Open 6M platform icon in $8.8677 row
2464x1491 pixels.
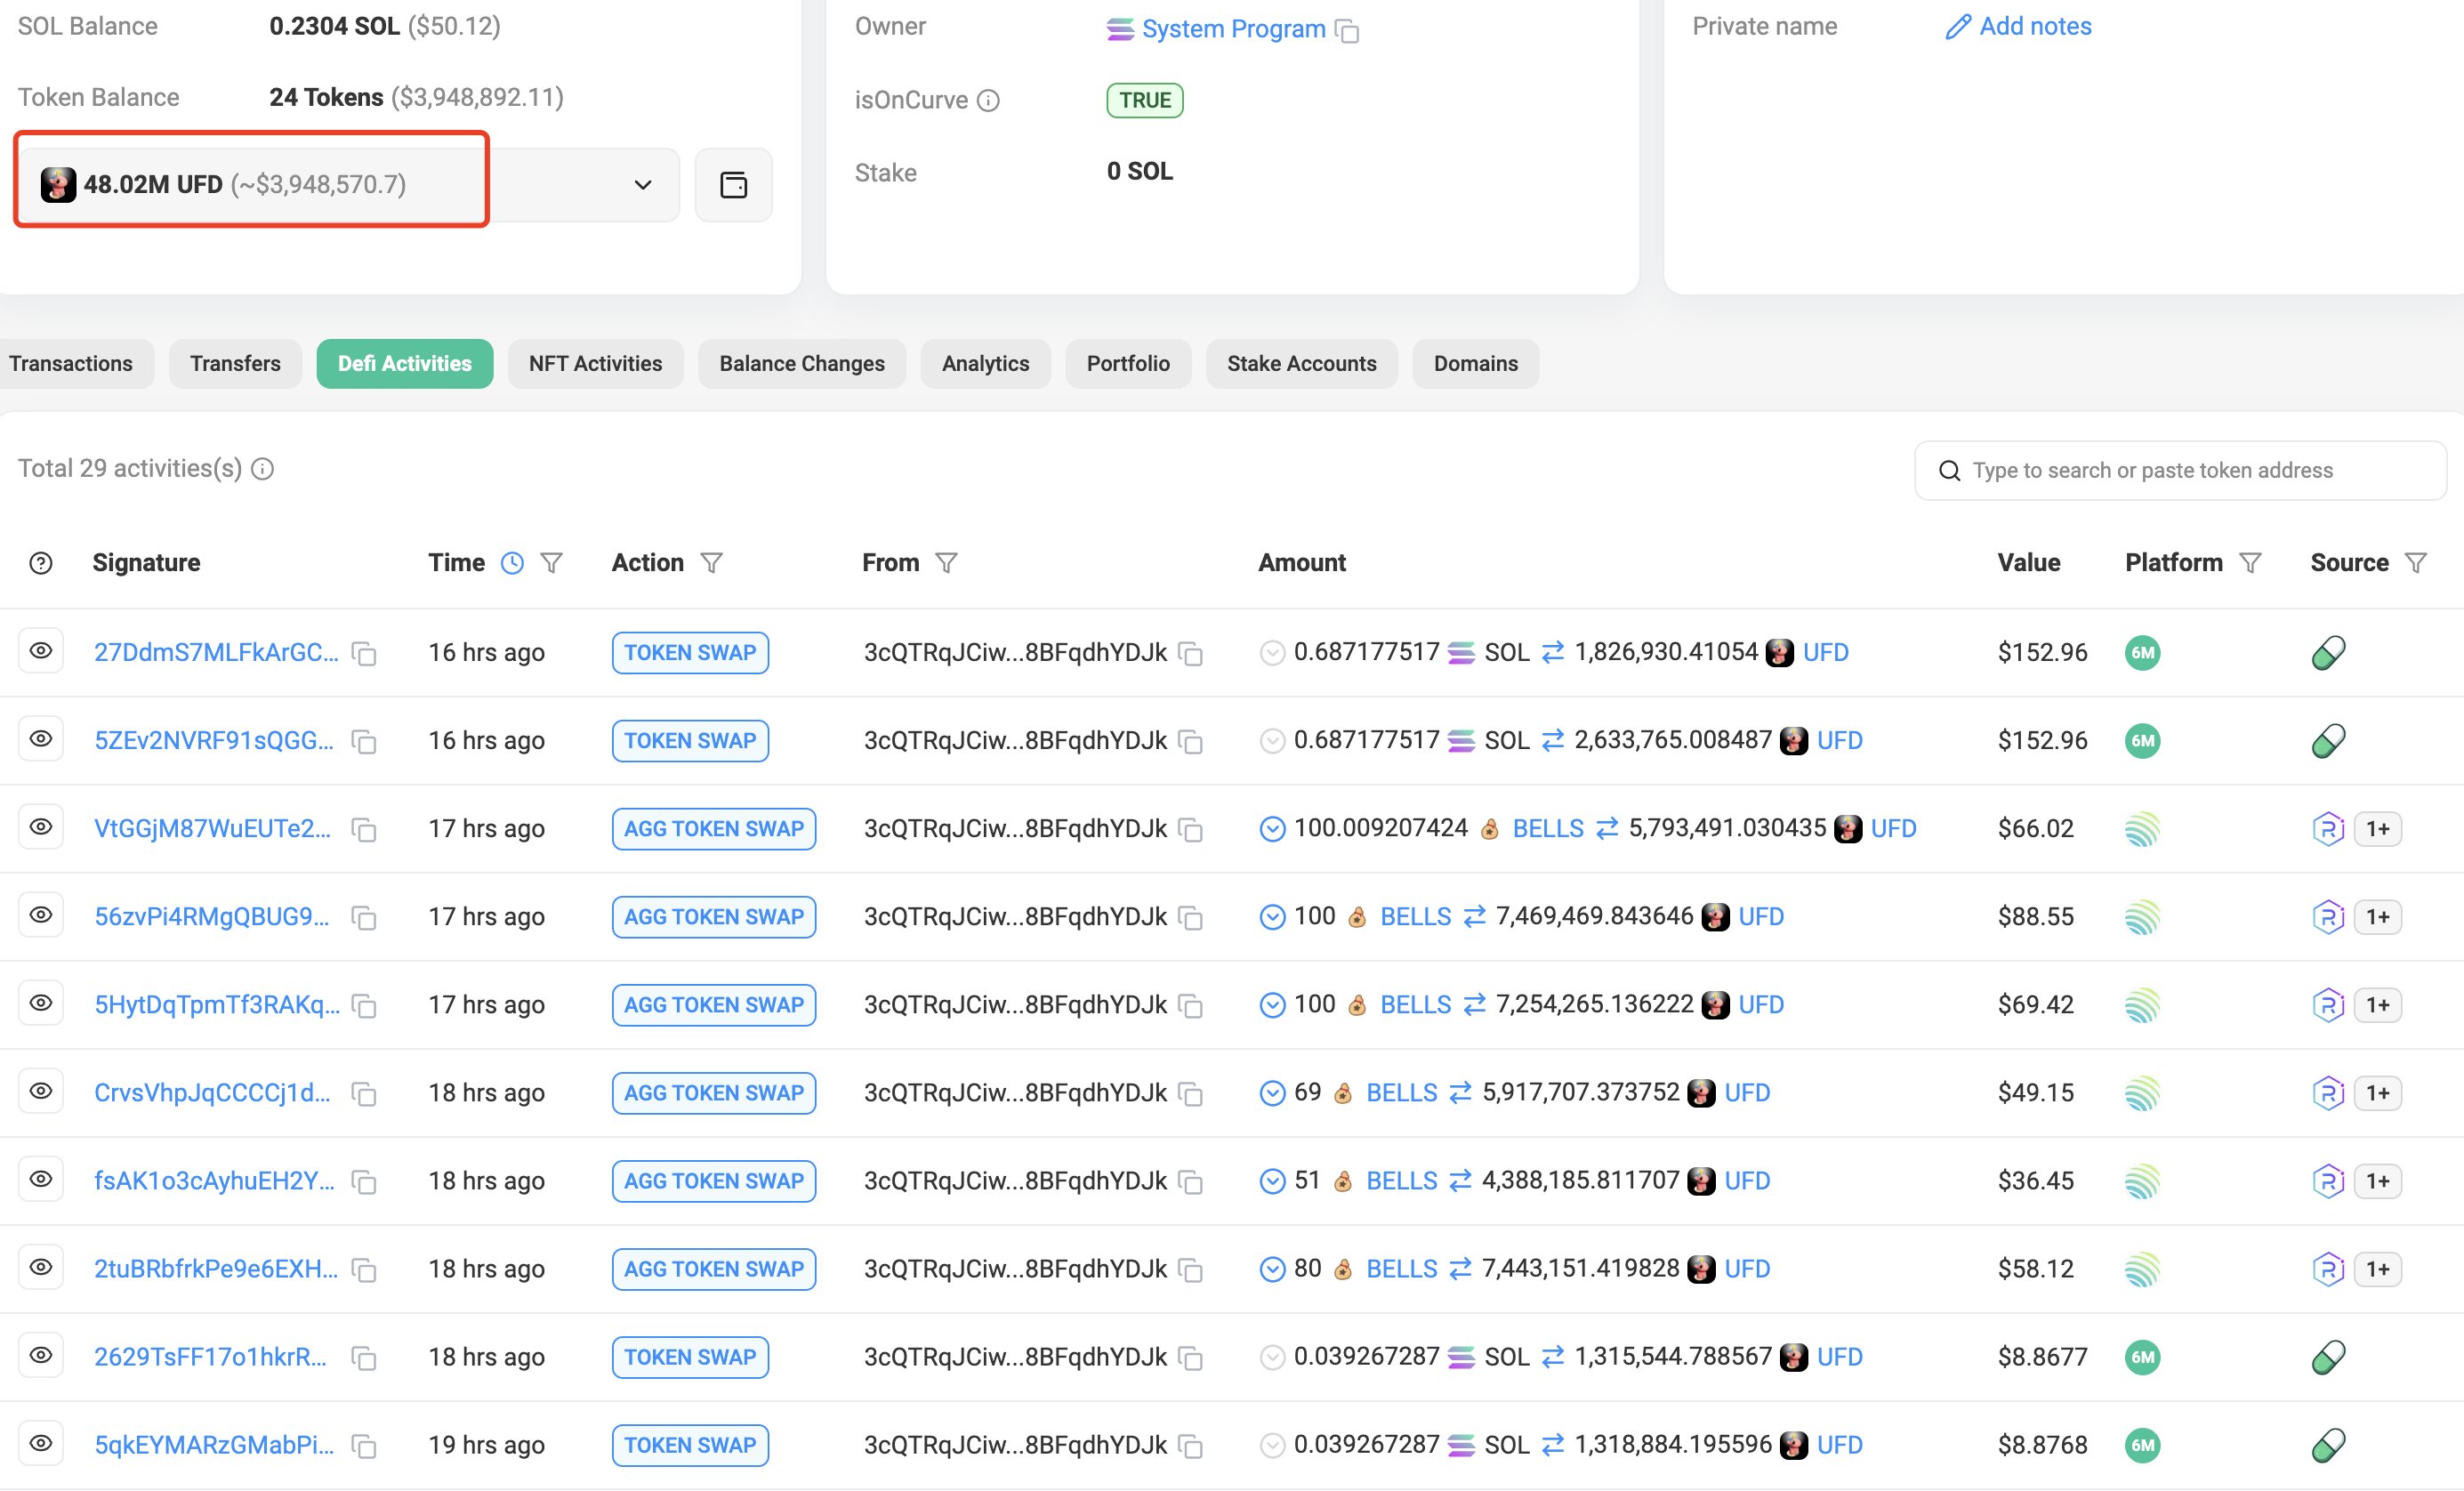click(x=2142, y=1357)
